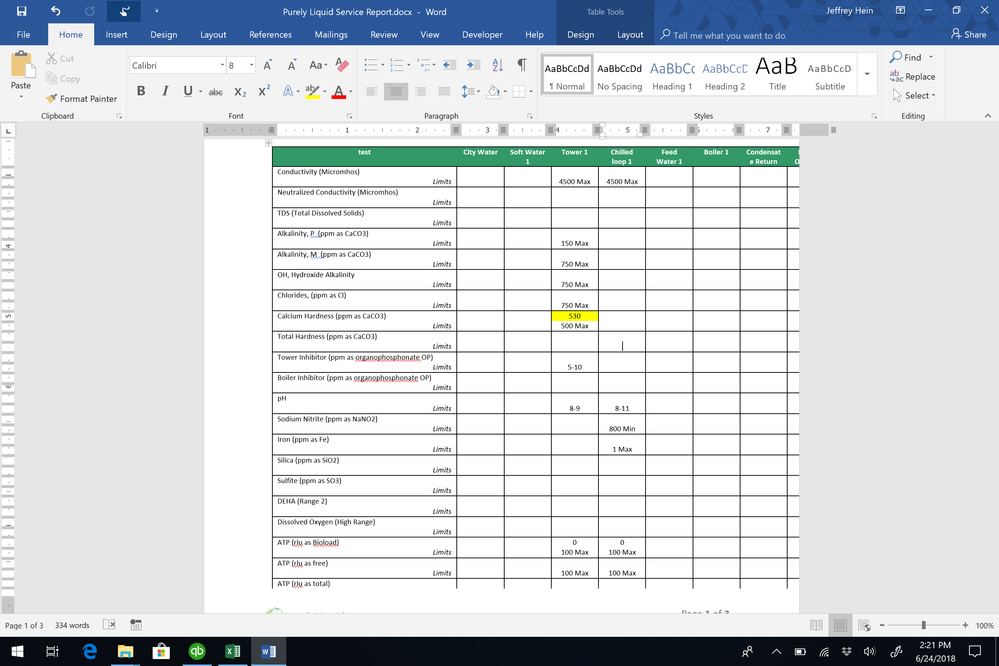Apply strikethrough formatting
The height and width of the screenshot is (666, 999).
(x=214, y=90)
